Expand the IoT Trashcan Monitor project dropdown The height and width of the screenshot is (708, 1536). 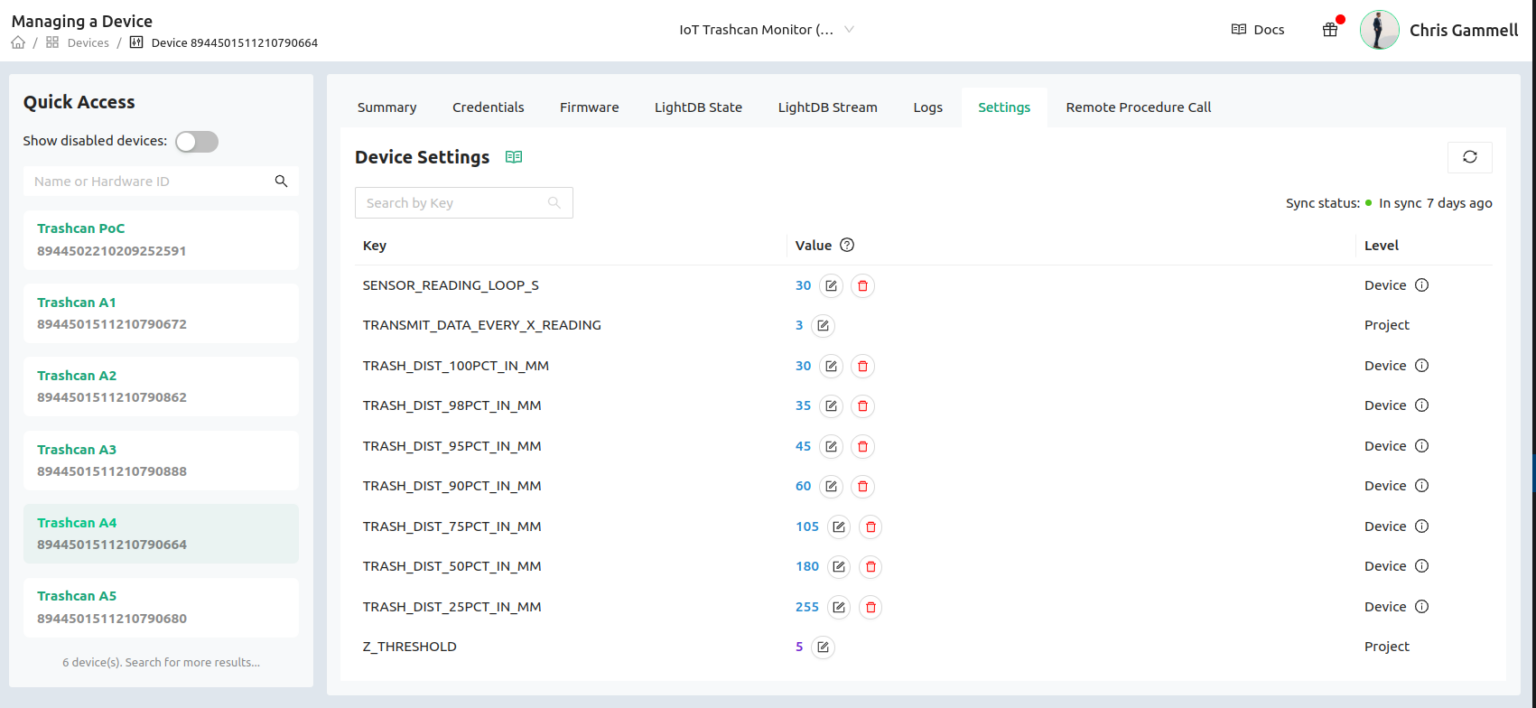(766, 30)
